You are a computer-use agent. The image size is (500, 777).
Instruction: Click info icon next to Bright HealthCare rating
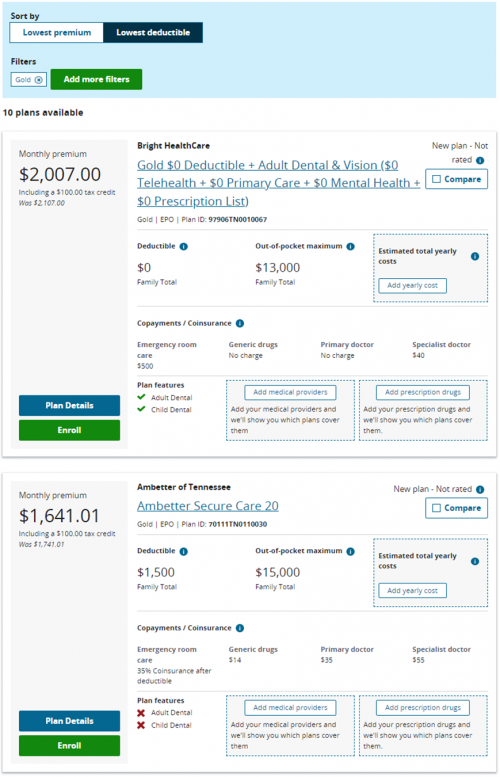pos(480,161)
